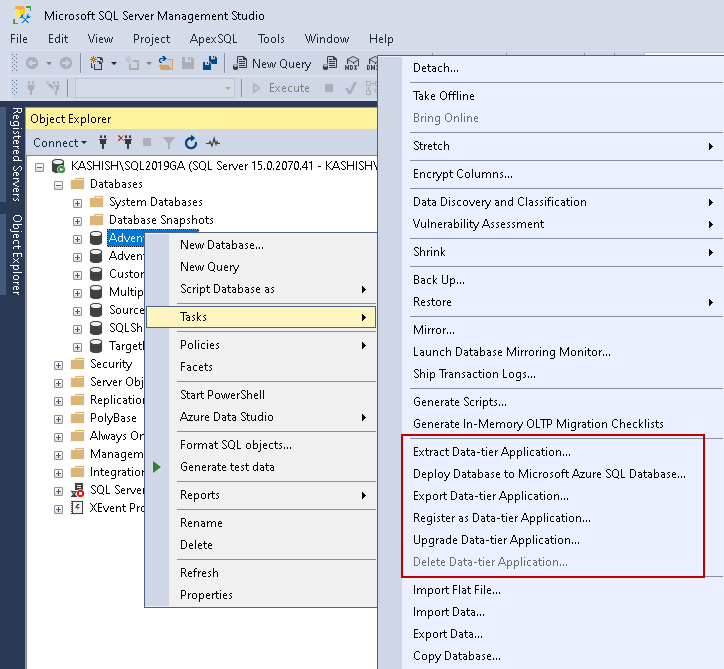Open the Stretch submenu arrow

[x=711, y=146]
